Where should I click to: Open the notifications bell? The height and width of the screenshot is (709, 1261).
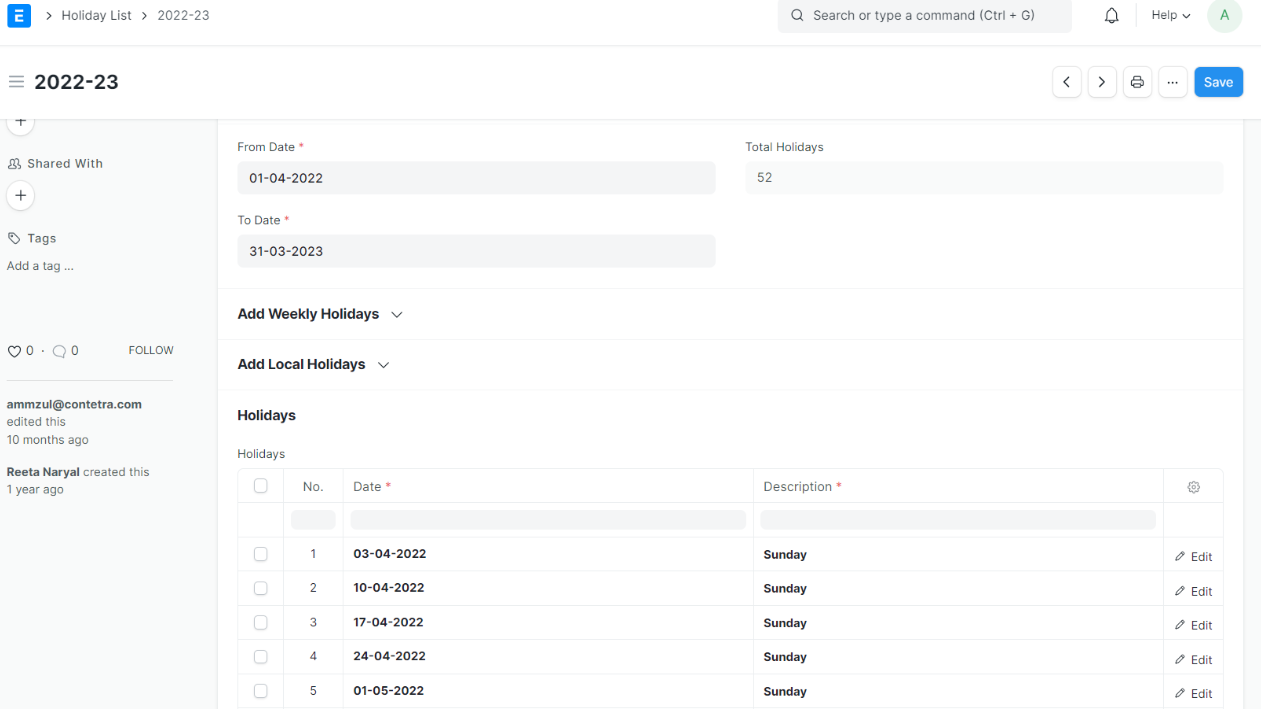coord(1111,16)
